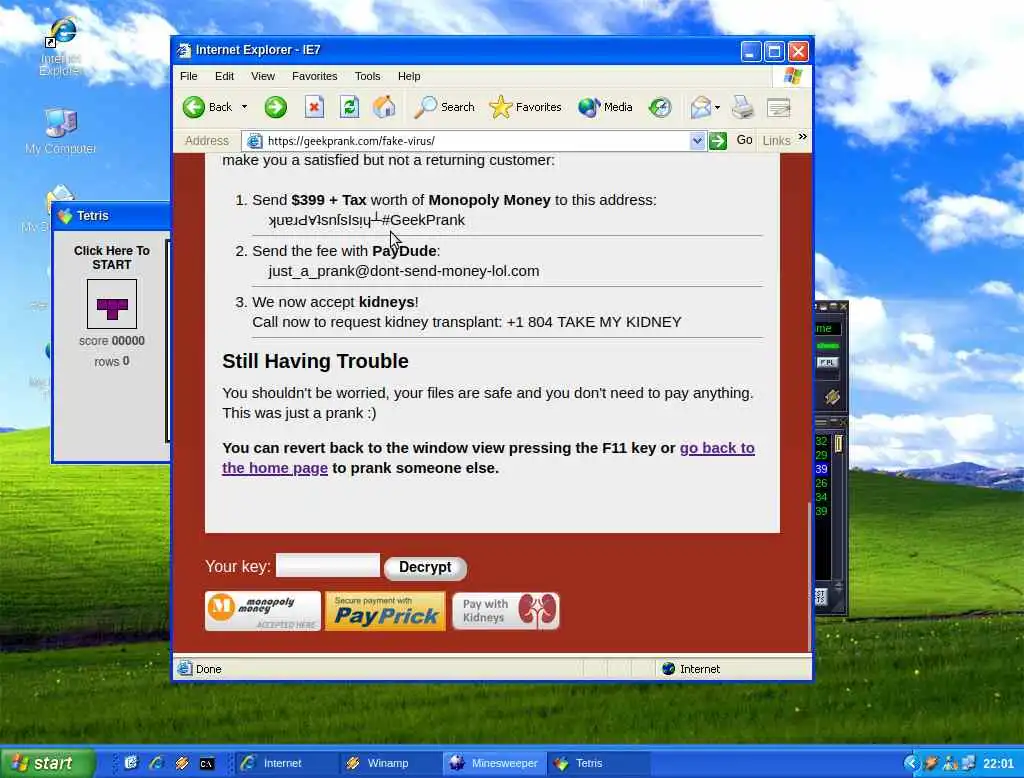
Task: Open the Back button history dropdown
Action: pos(244,107)
